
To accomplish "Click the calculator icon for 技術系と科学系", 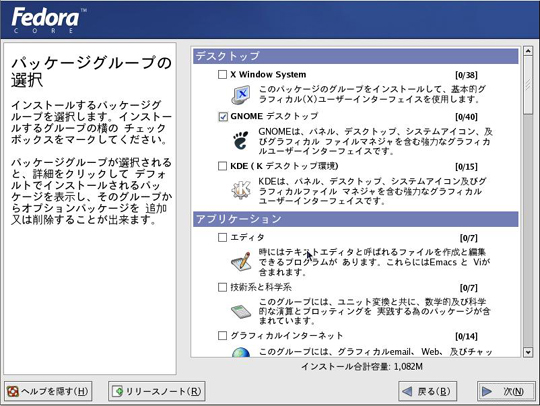I will tap(241, 312).
